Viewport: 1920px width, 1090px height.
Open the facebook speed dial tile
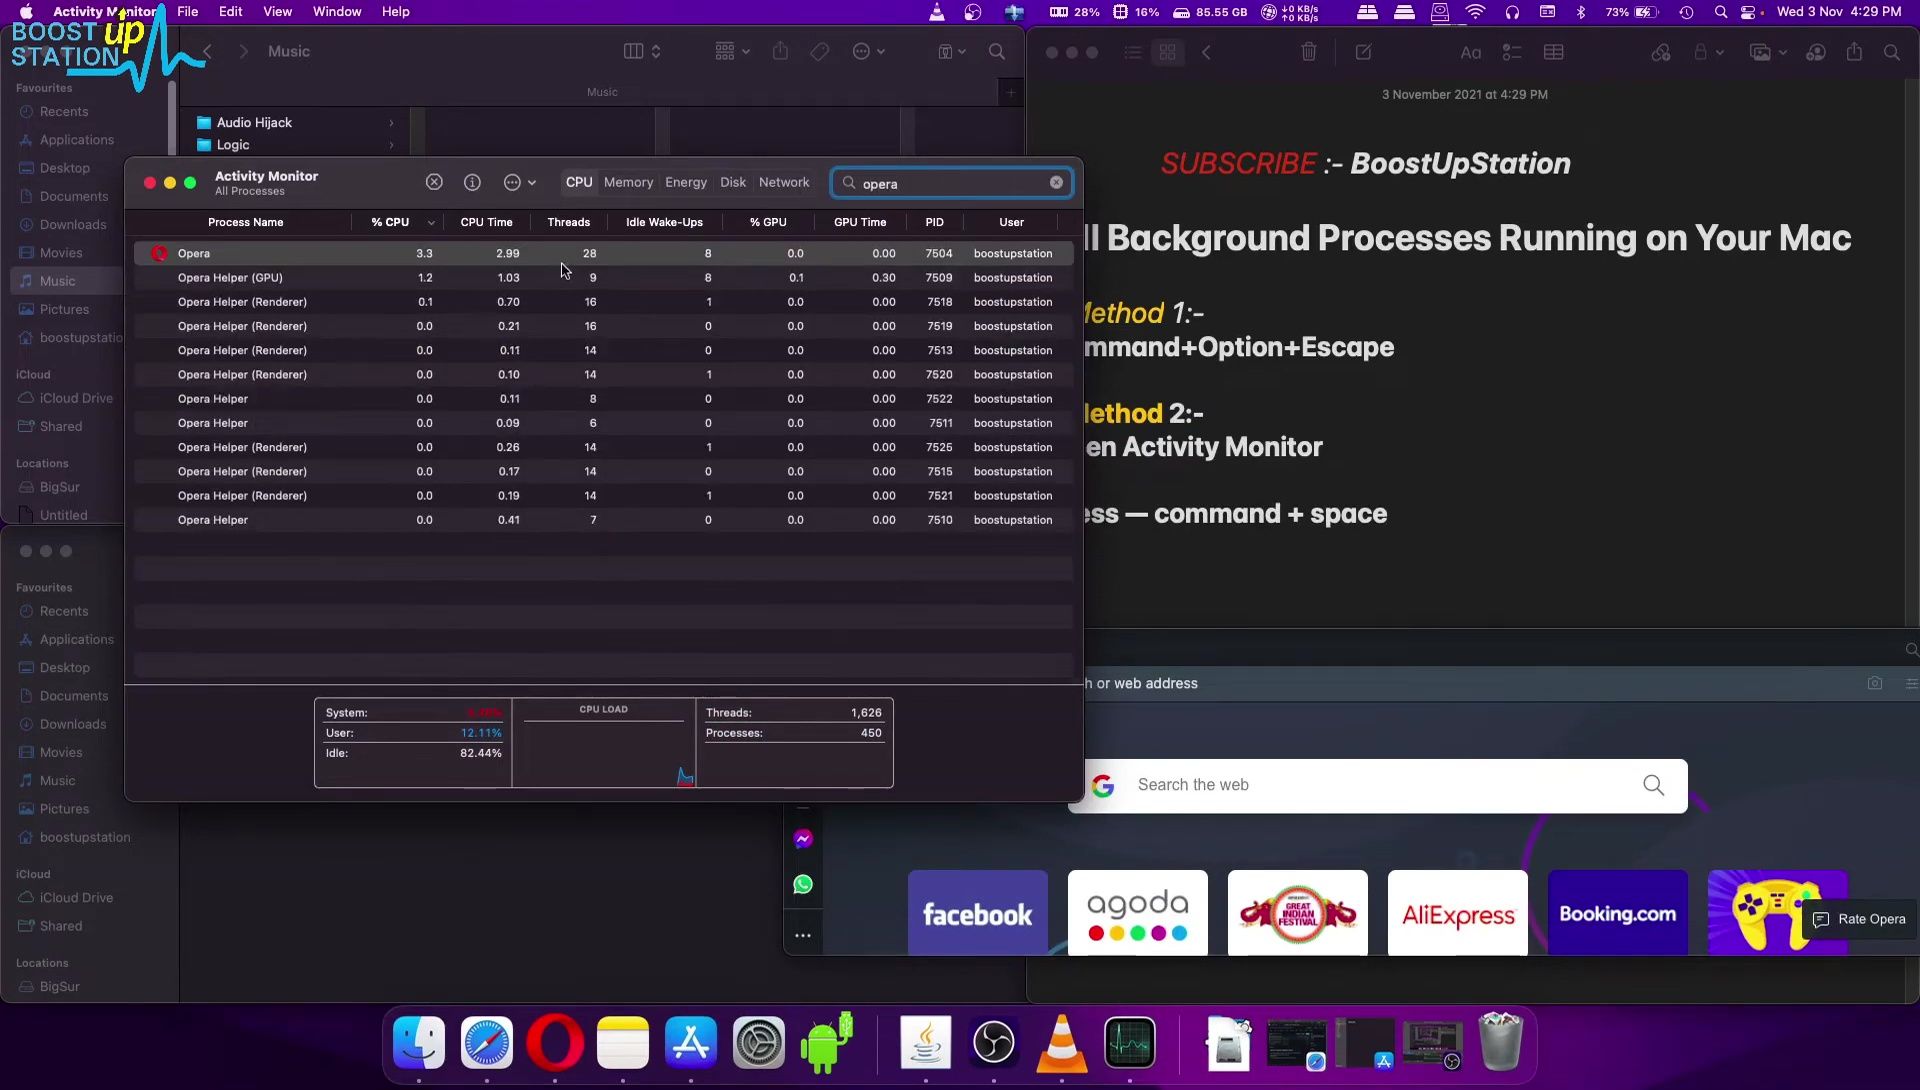[978, 913]
